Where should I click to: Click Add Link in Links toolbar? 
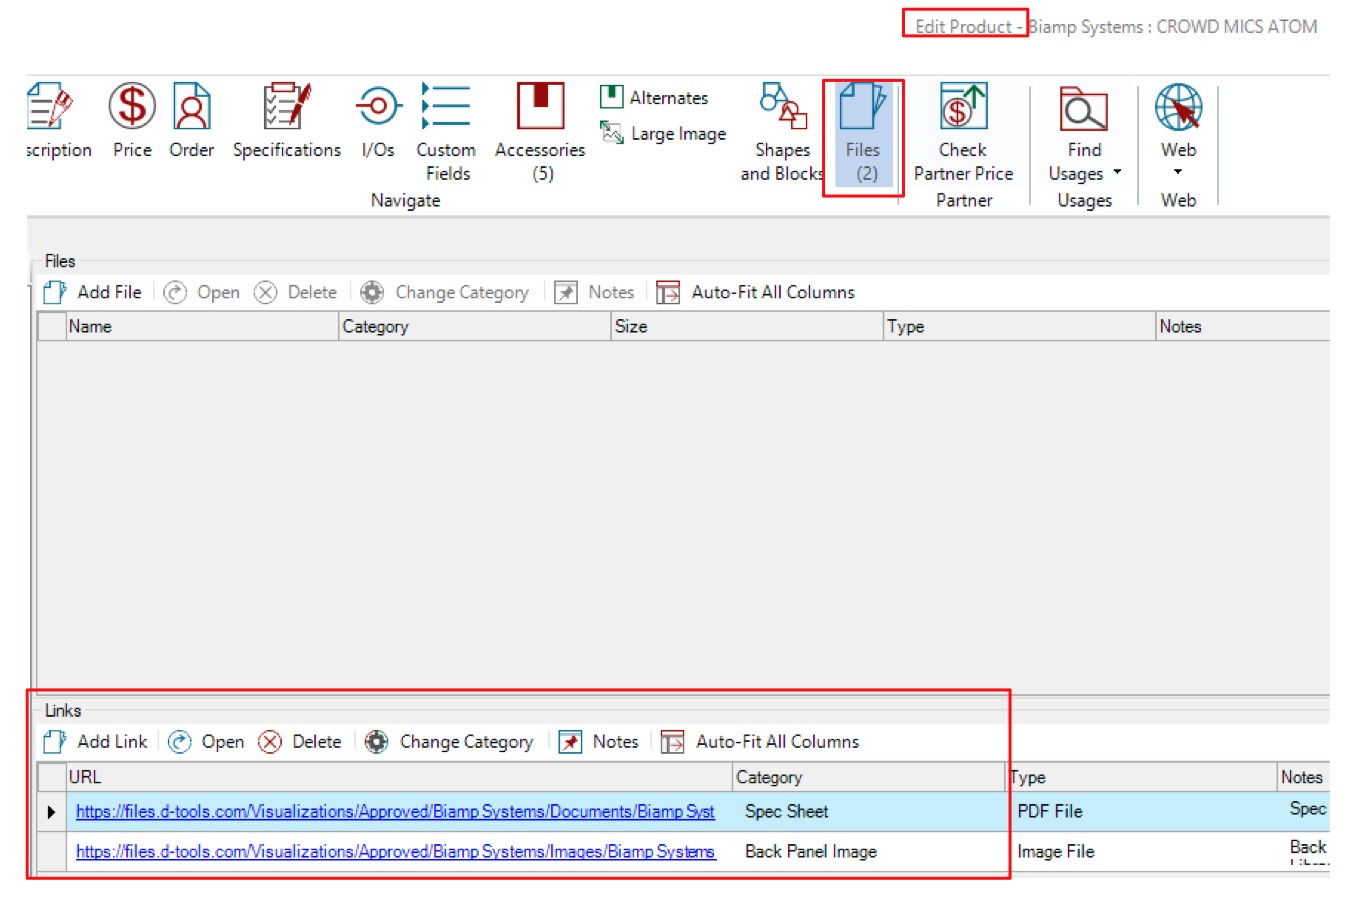[x=96, y=741]
